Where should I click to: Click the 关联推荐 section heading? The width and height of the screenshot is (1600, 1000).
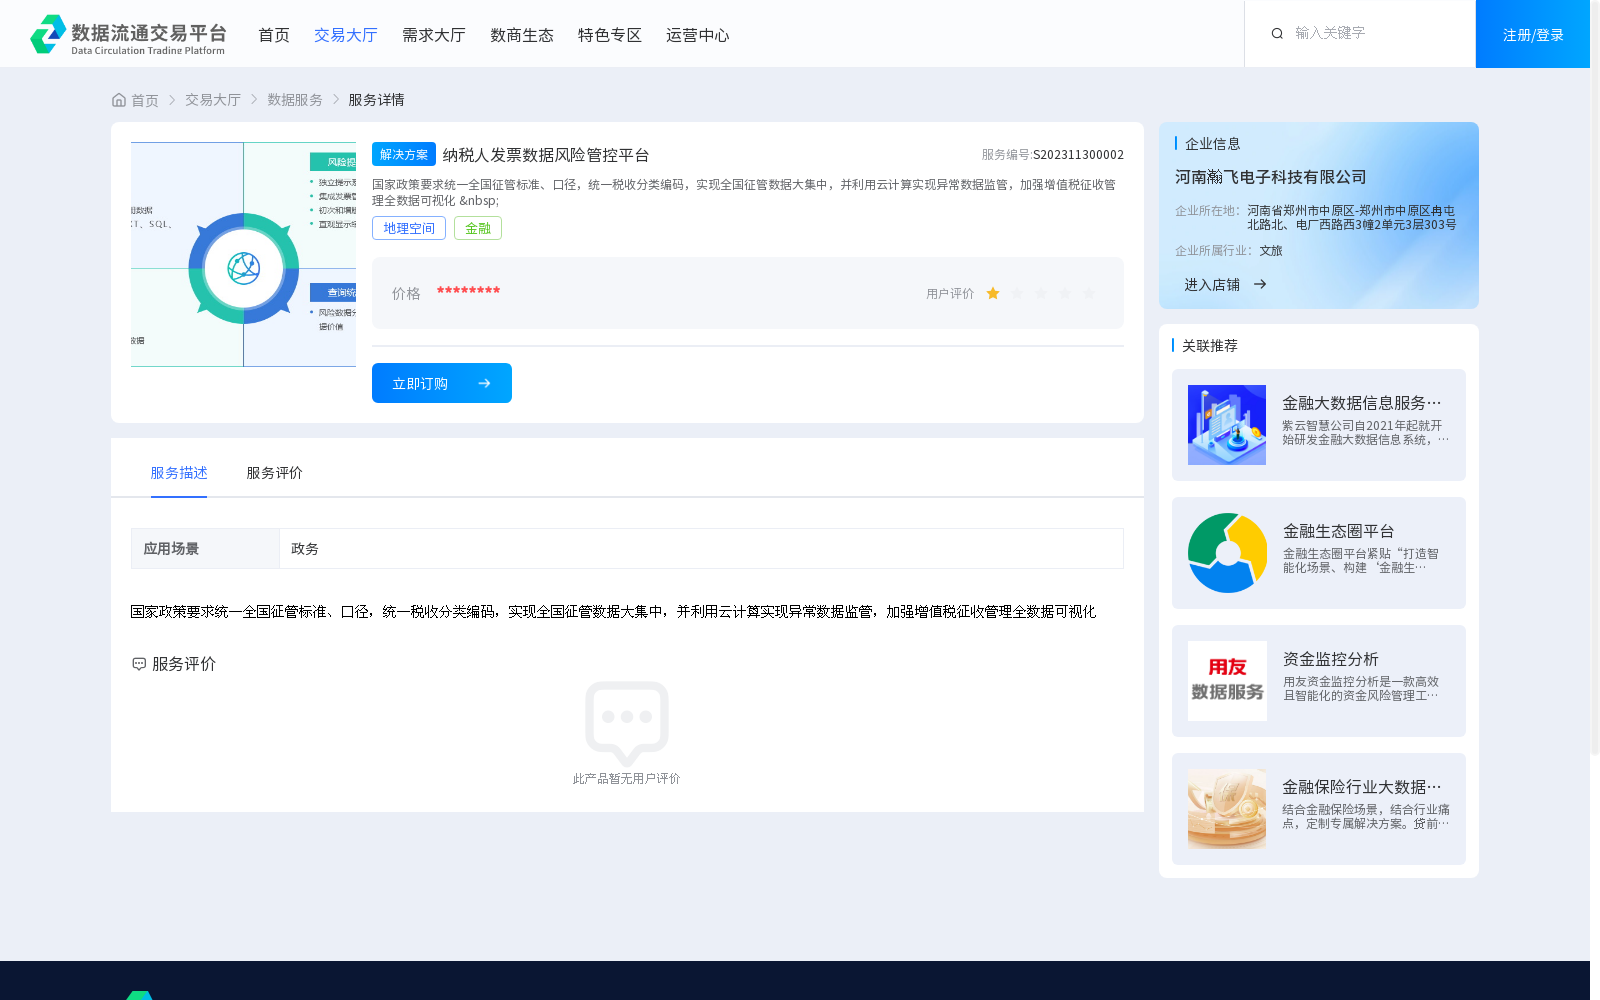click(1210, 346)
